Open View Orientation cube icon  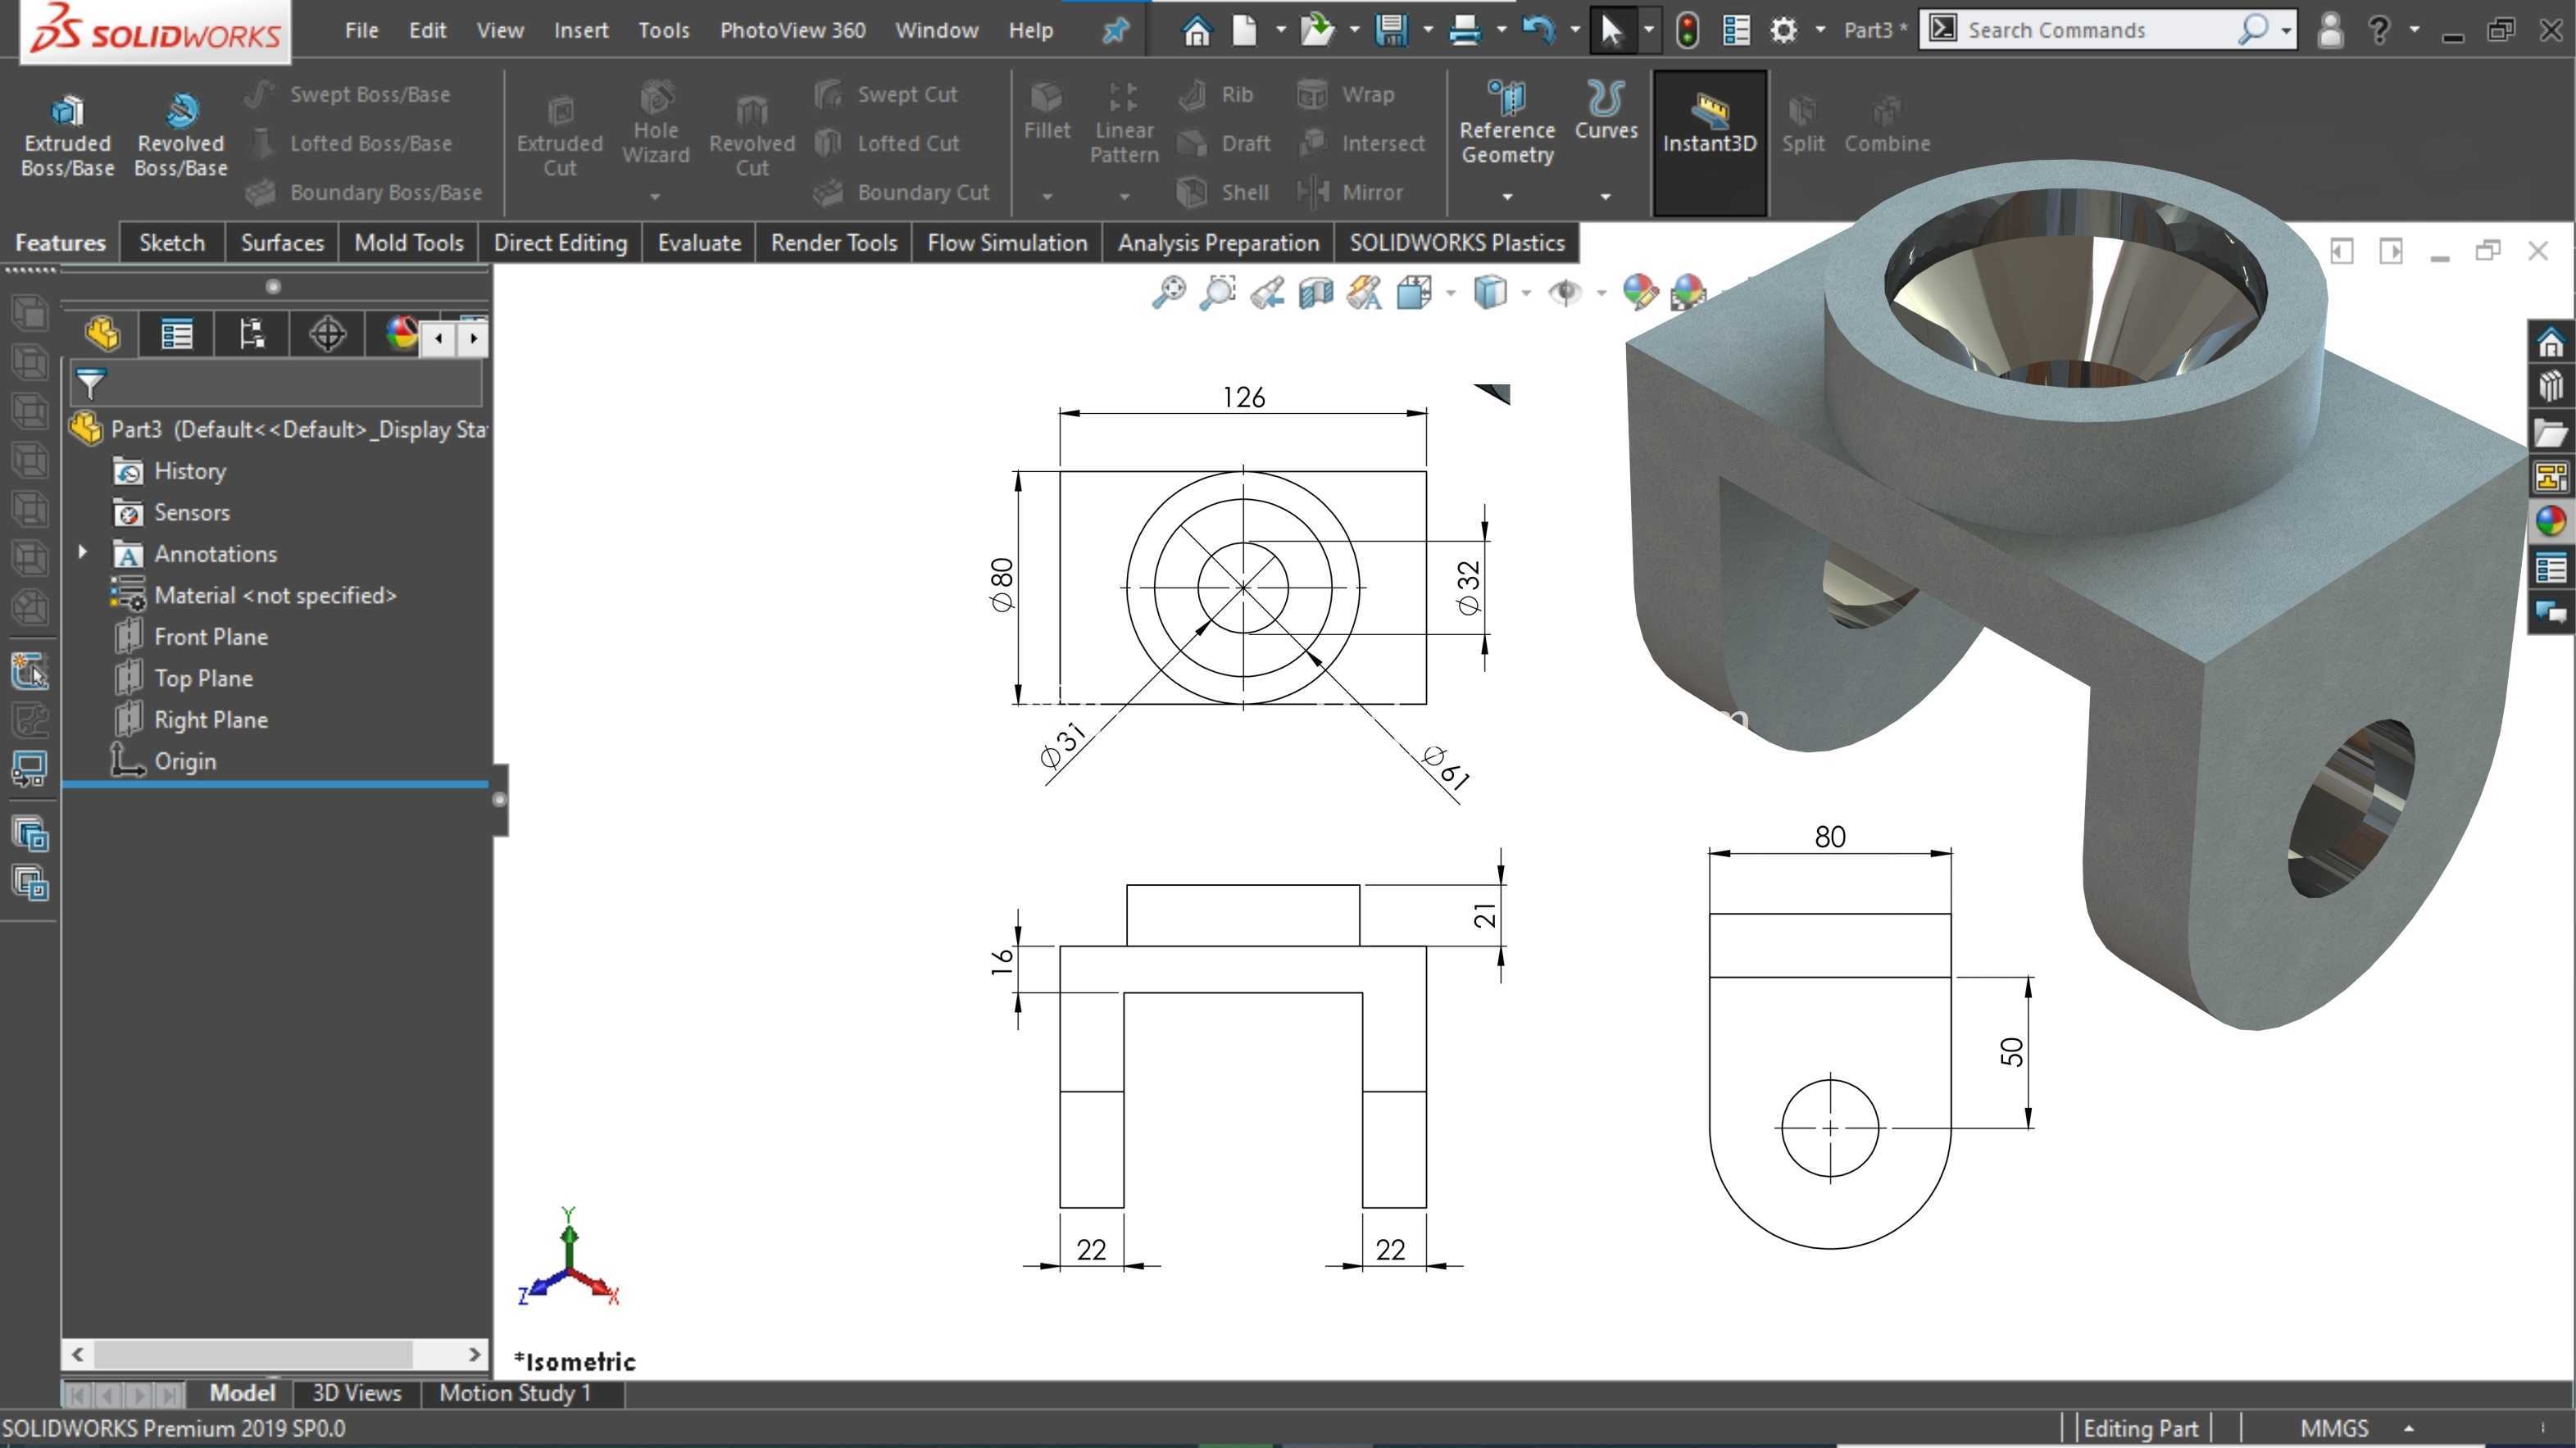tap(1414, 293)
